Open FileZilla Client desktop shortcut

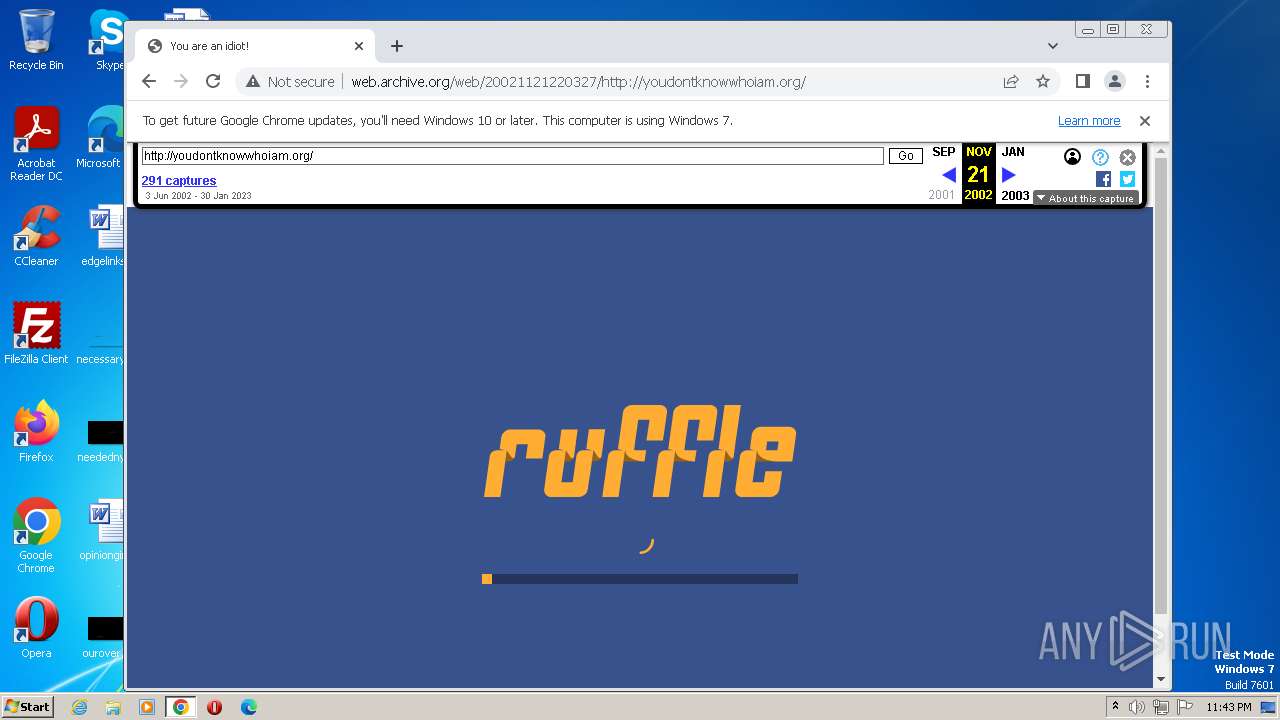tap(36, 334)
